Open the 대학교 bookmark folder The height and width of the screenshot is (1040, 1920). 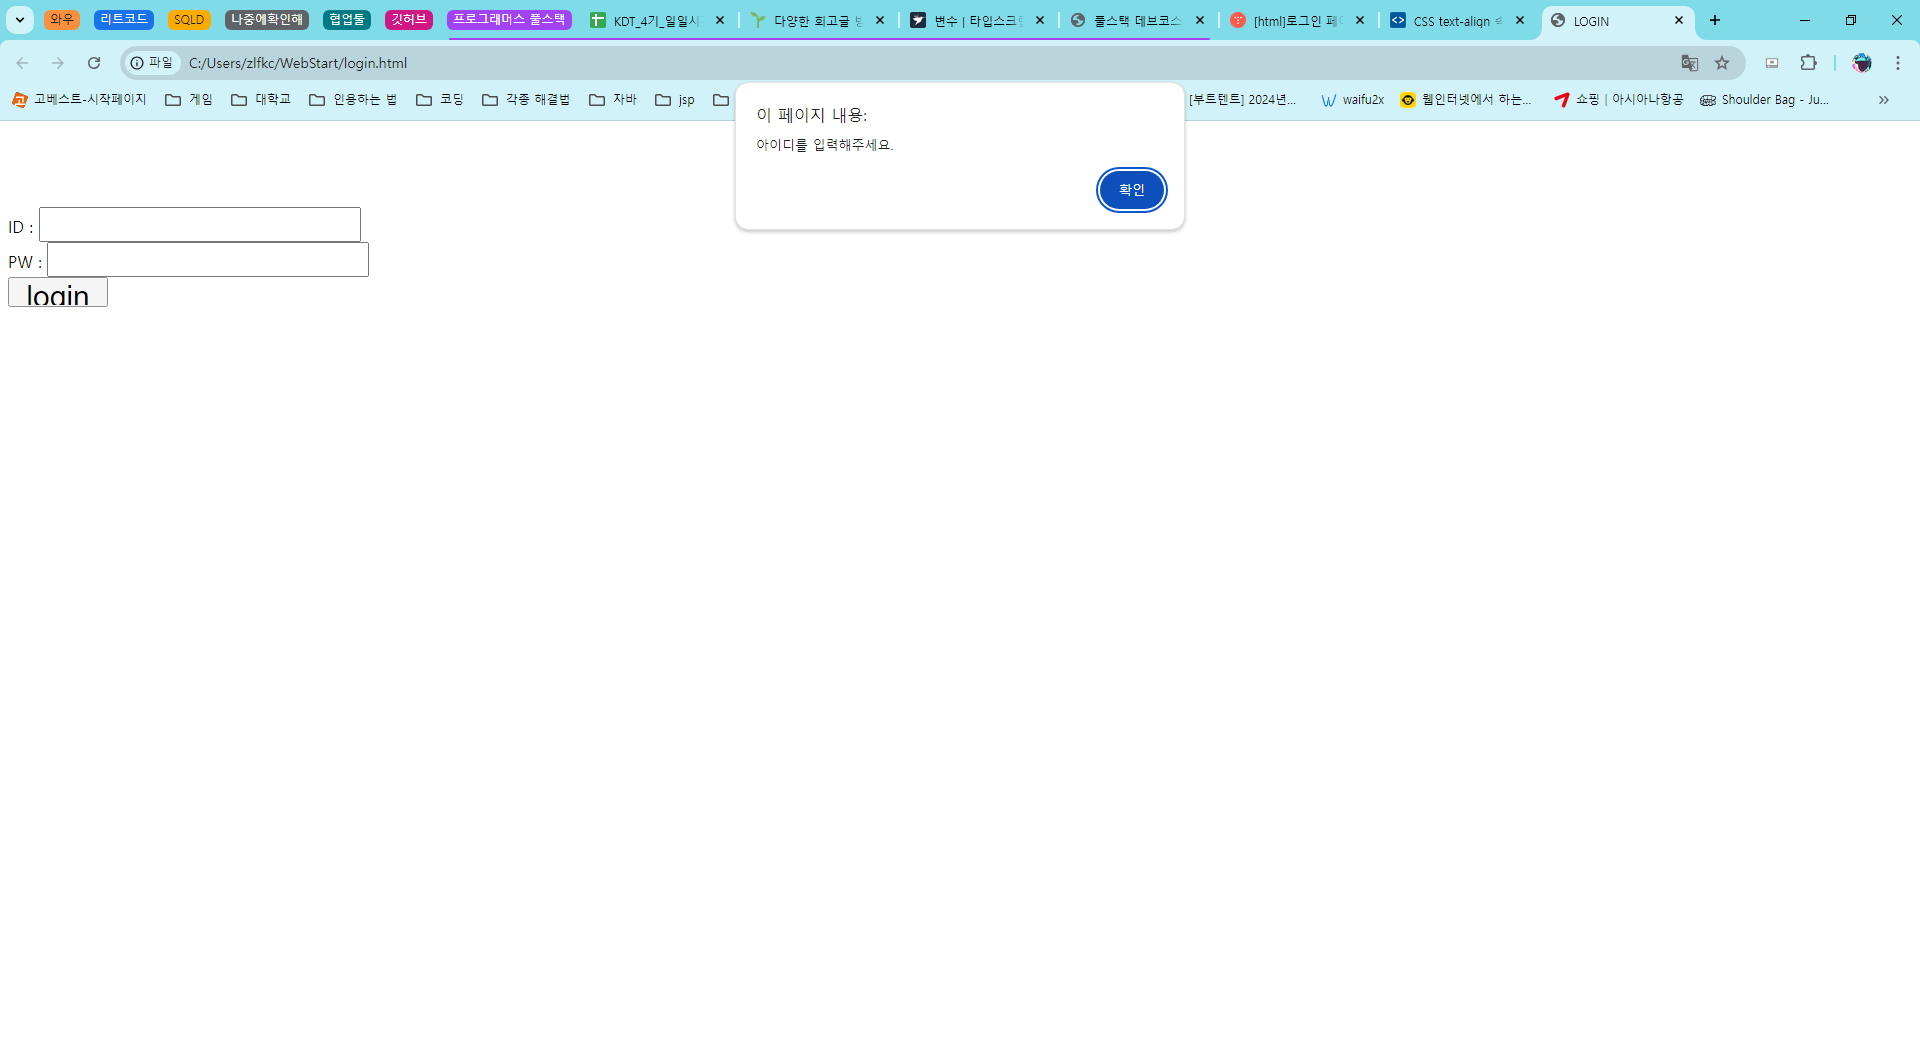[261, 100]
